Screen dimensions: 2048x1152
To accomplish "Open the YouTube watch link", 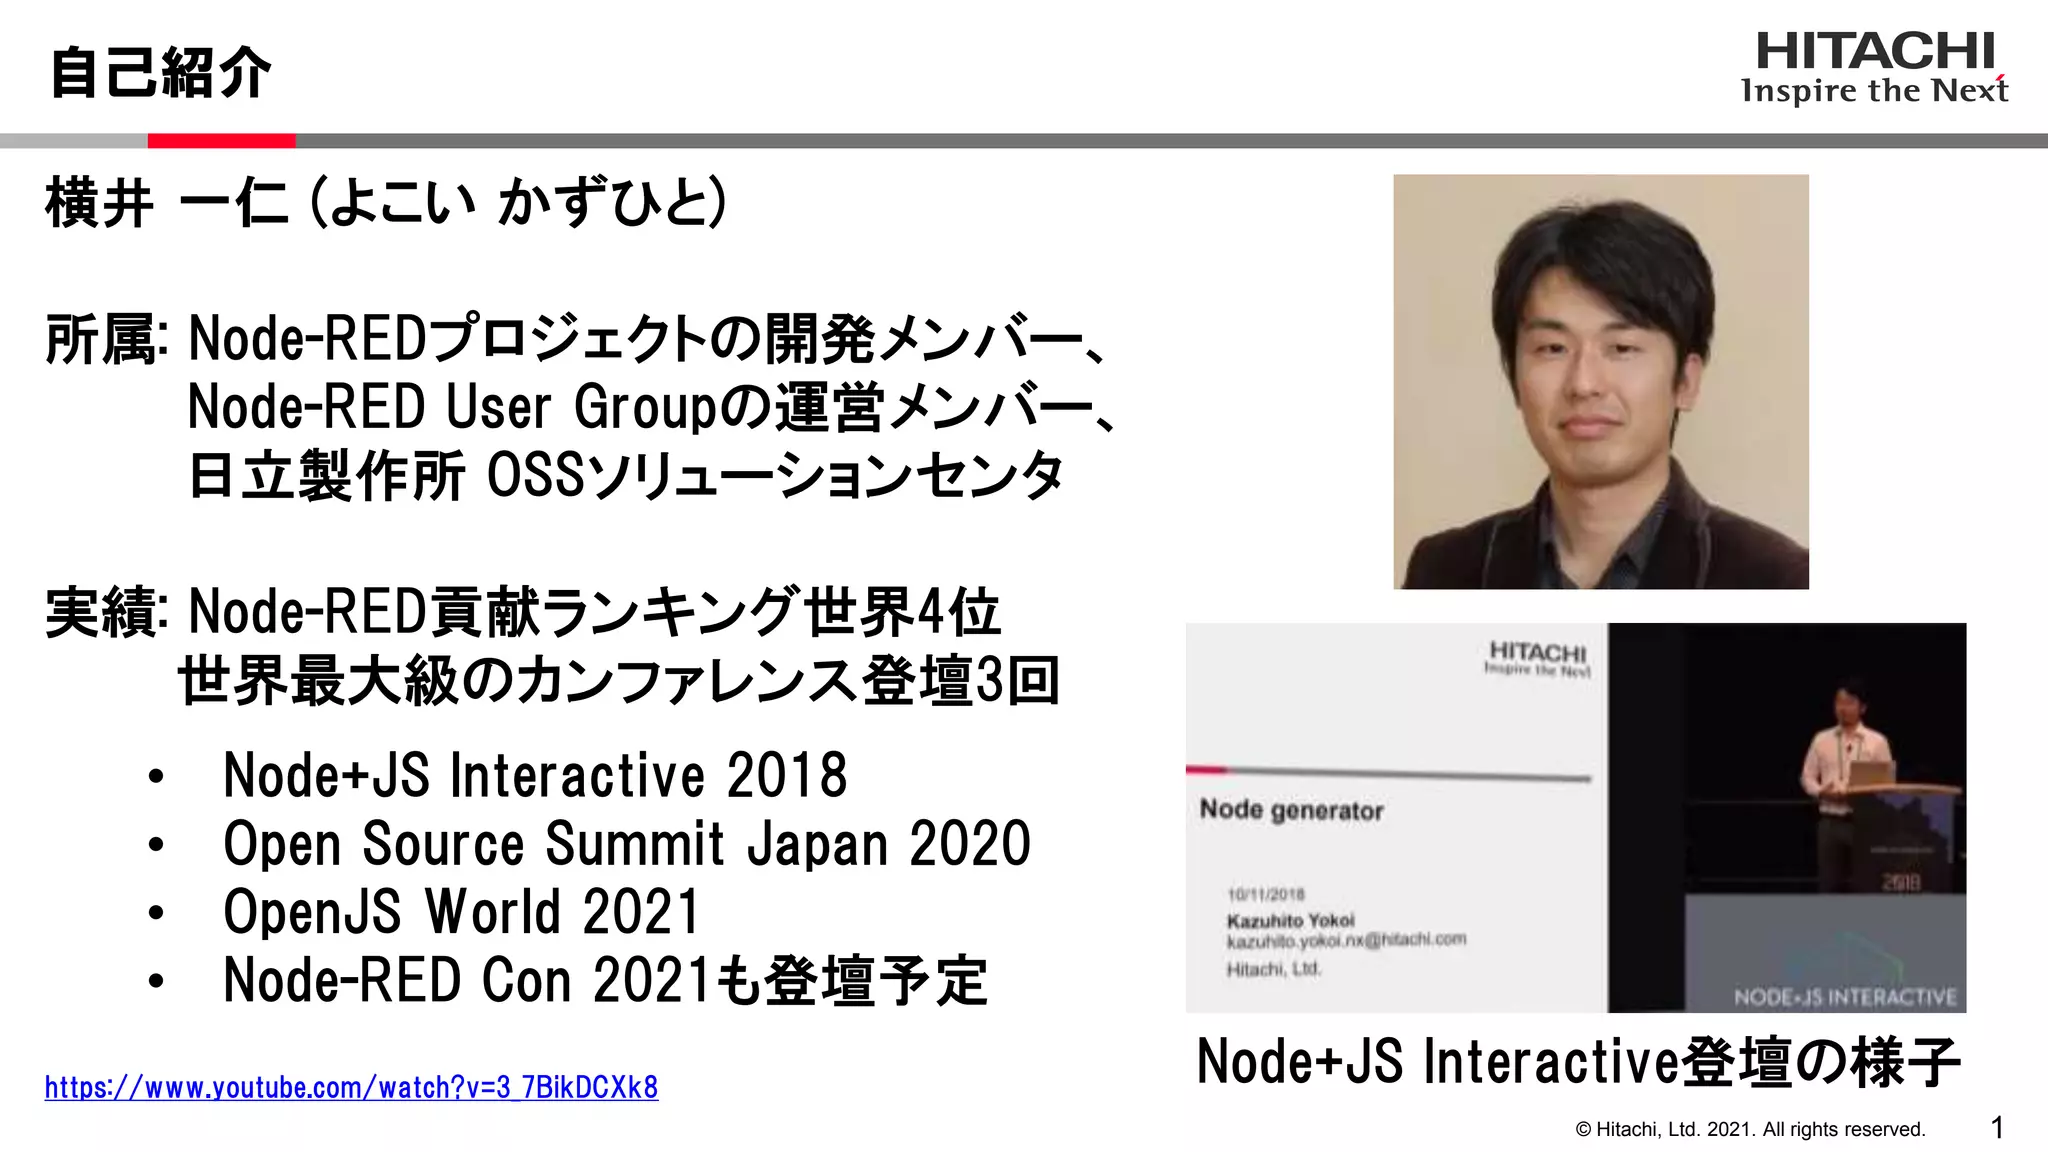I will click(x=351, y=1087).
